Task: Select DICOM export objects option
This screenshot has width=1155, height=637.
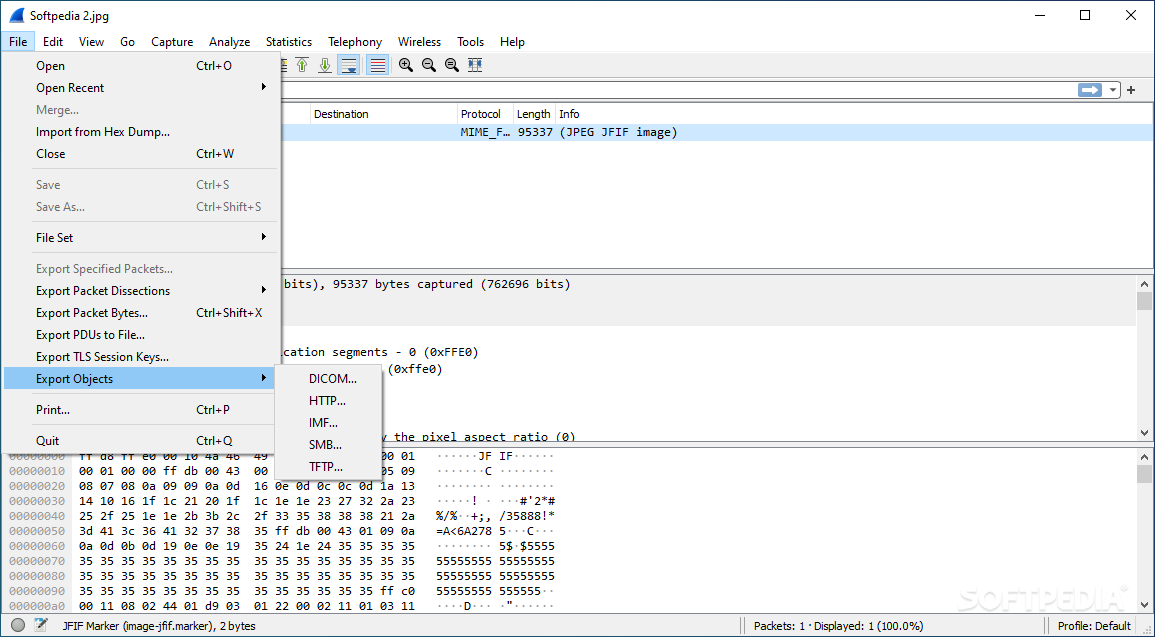Action: (x=328, y=379)
